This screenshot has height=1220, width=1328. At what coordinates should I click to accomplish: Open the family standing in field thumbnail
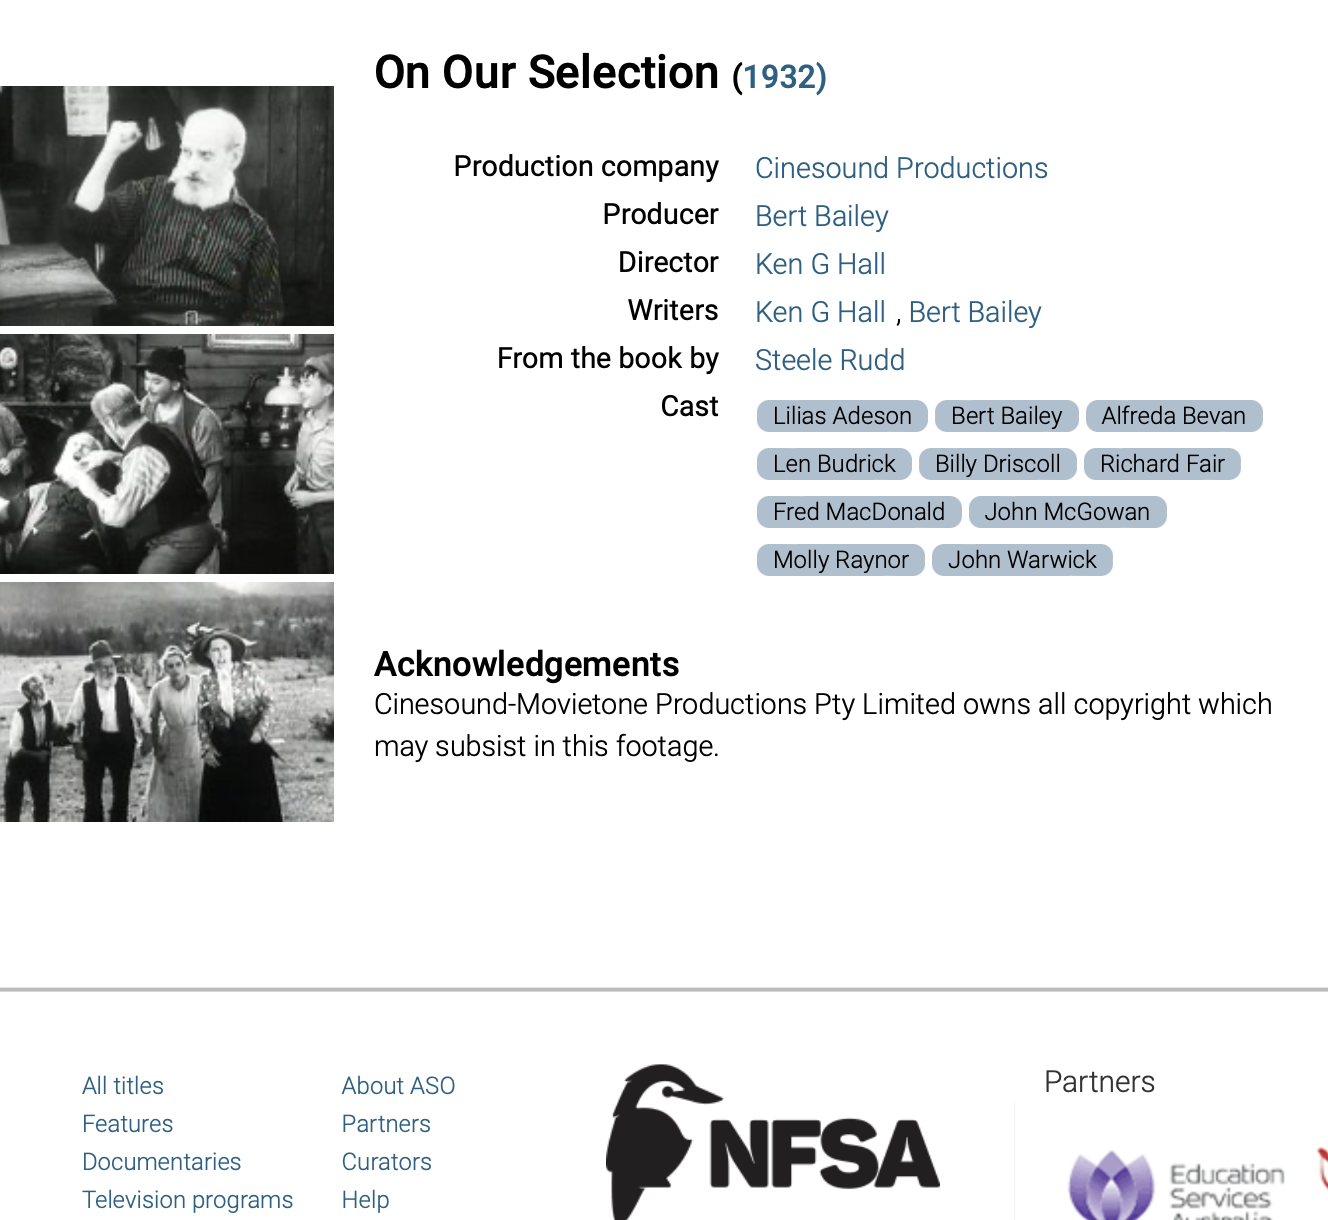167,702
